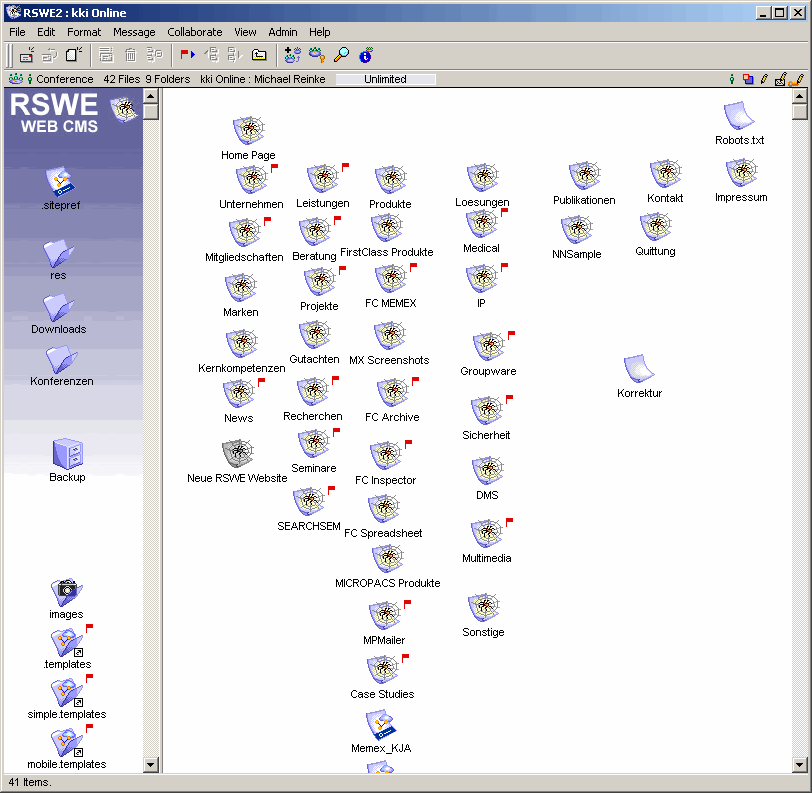
Task: Open the .templates folder alias
Action: tap(67, 643)
